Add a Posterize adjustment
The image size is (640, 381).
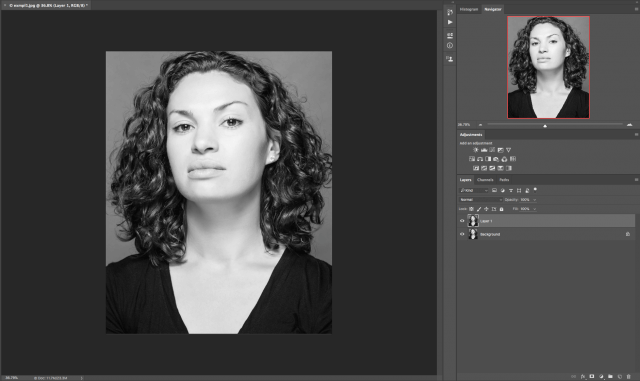(x=484, y=168)
